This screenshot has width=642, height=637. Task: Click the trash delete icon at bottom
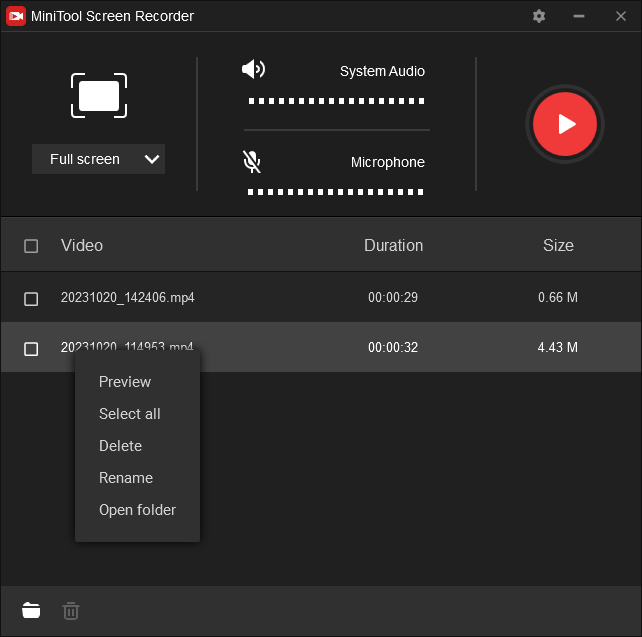point(71,610)
